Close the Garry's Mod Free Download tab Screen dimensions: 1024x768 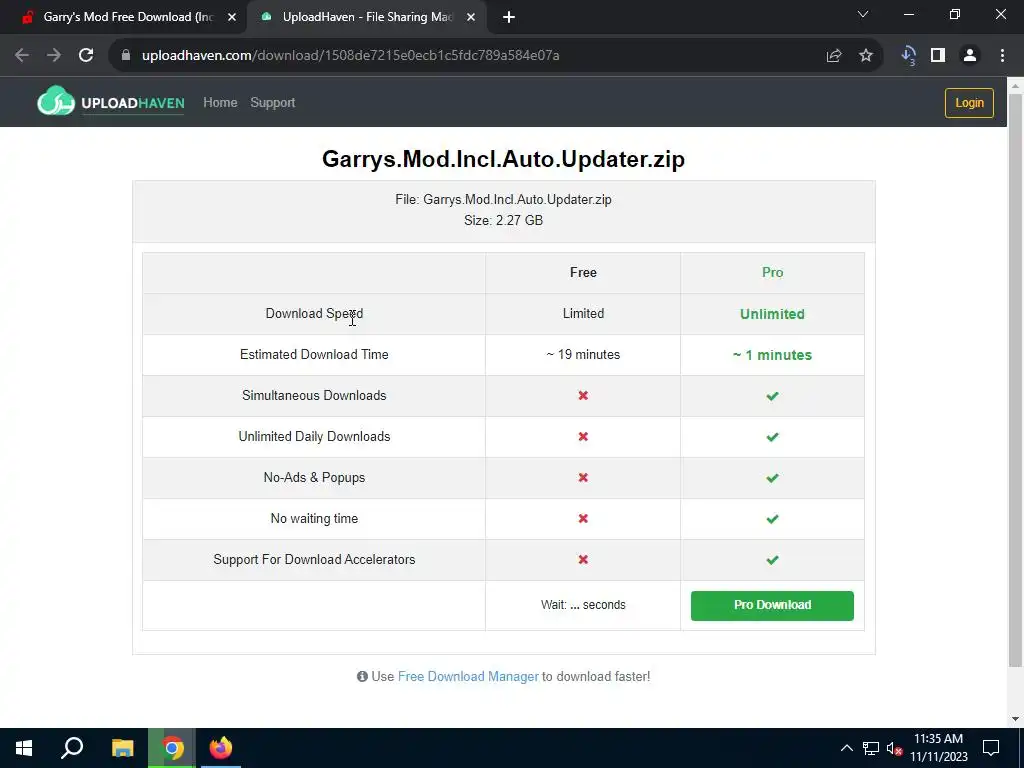point(232,18)
